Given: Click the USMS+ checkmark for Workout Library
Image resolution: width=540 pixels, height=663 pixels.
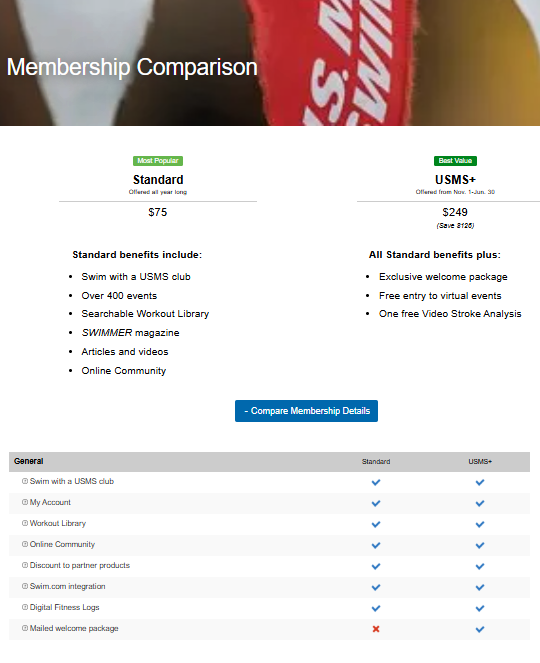Looking at the screenshot, I should [x=480, y=524].
